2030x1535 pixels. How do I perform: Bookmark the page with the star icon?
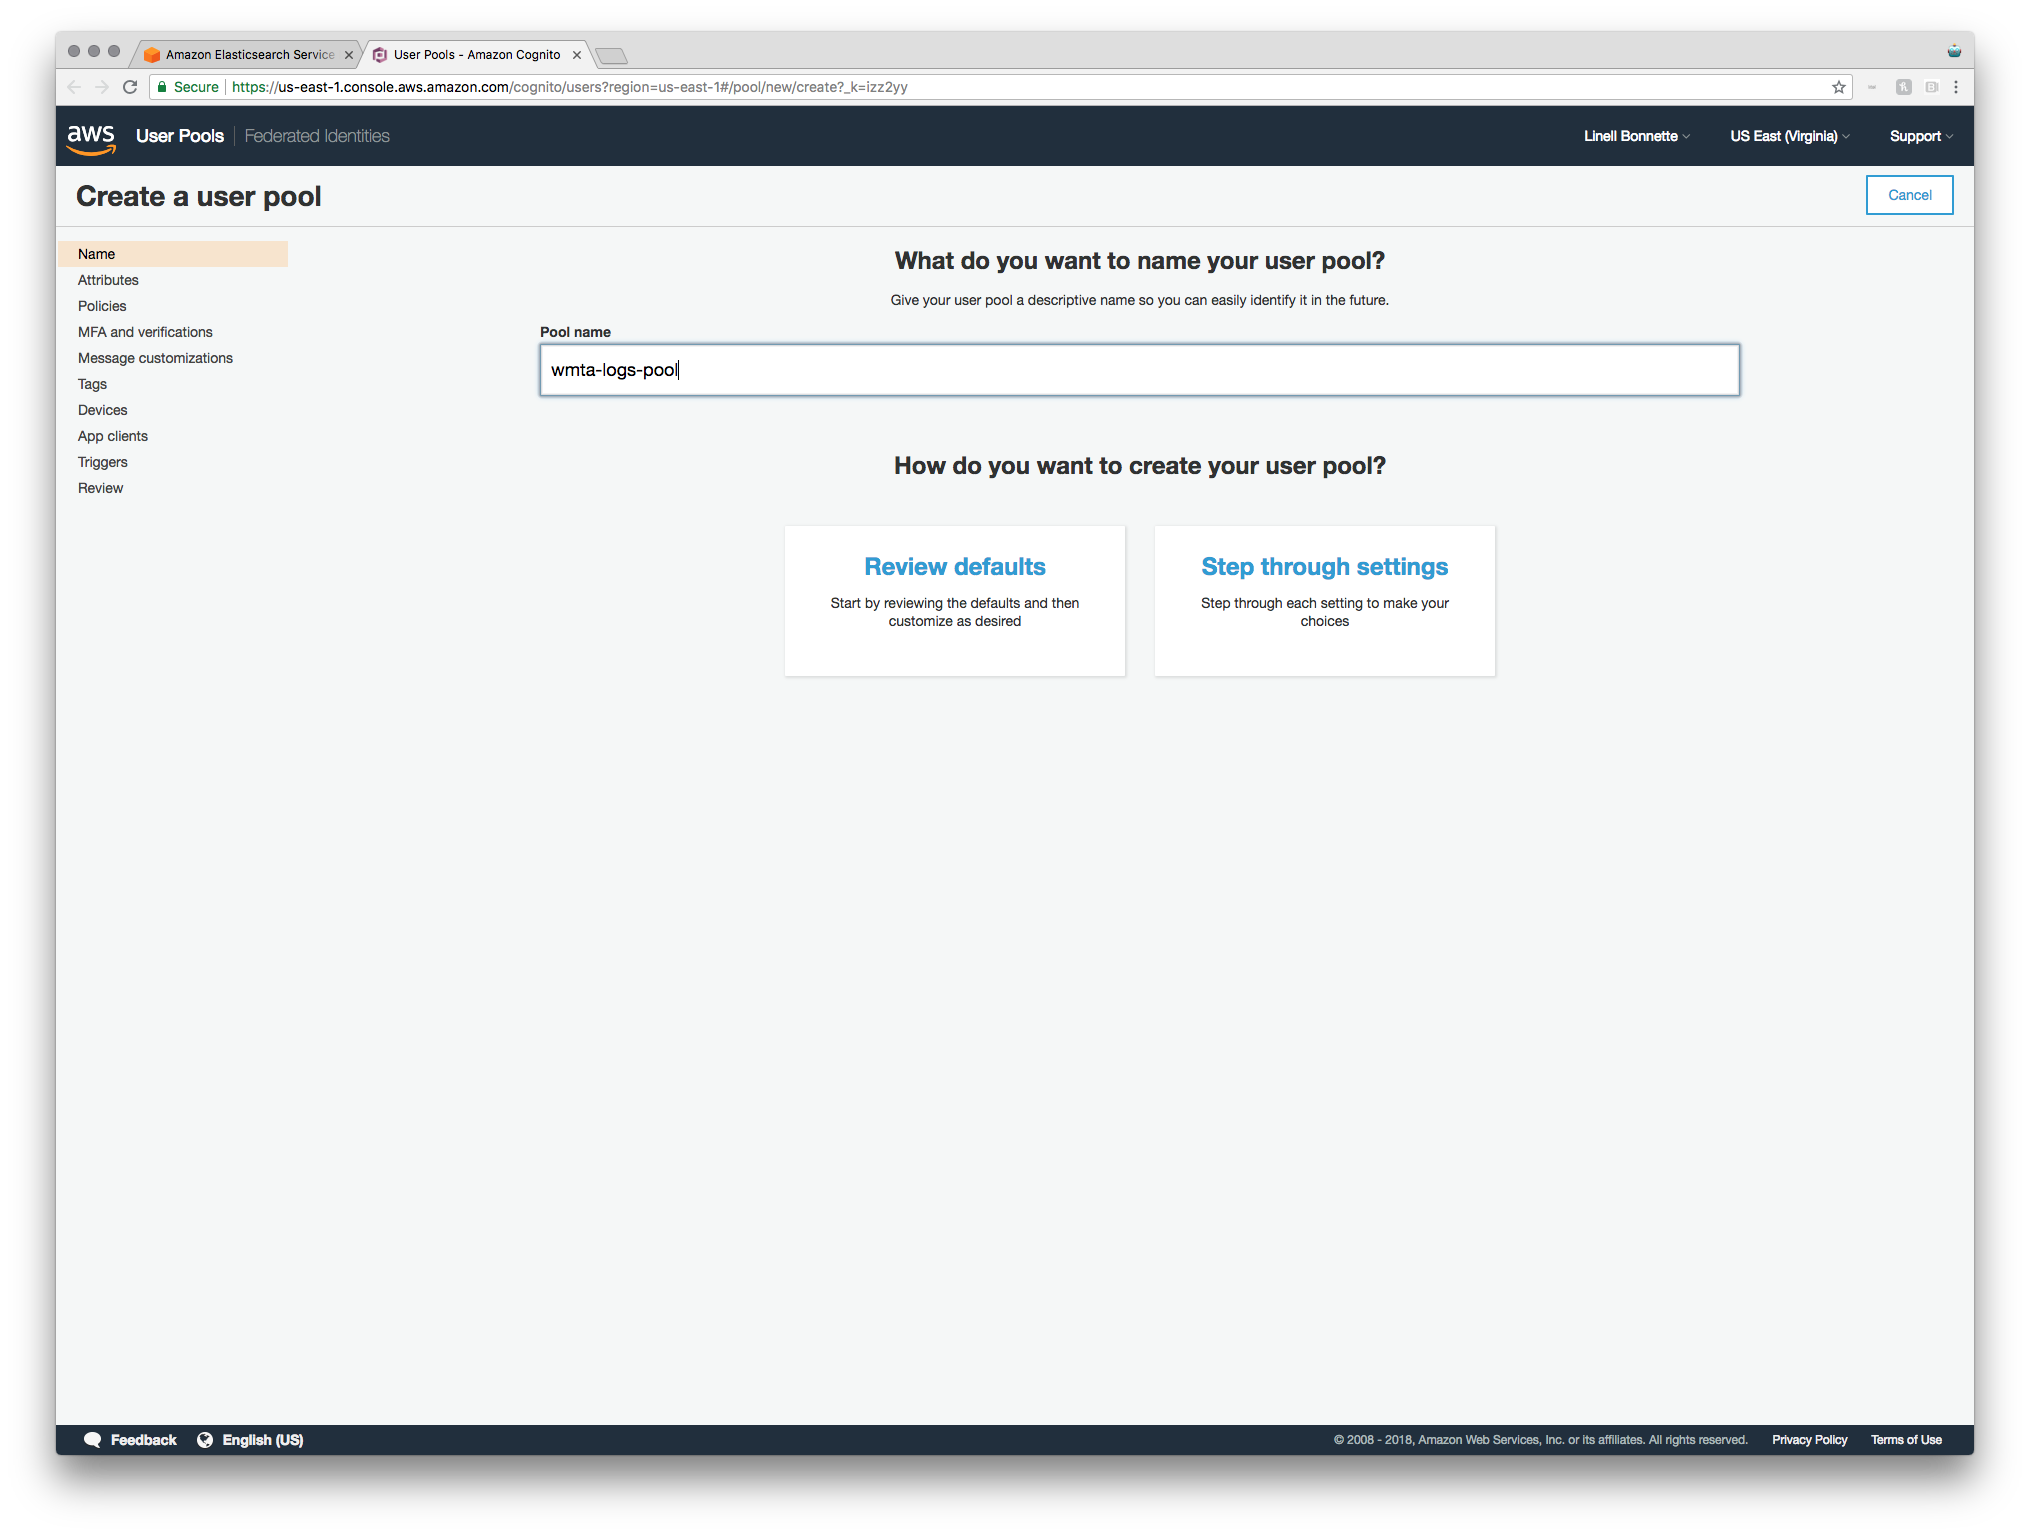(x=1838, y=87)
